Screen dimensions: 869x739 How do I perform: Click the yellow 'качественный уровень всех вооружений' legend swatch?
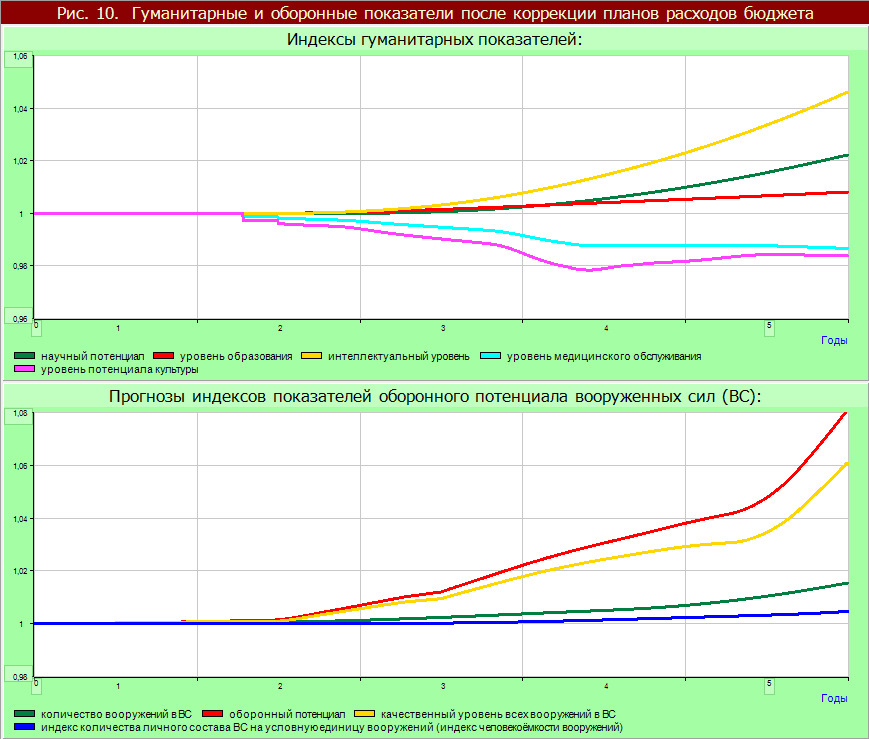point(365,714)
